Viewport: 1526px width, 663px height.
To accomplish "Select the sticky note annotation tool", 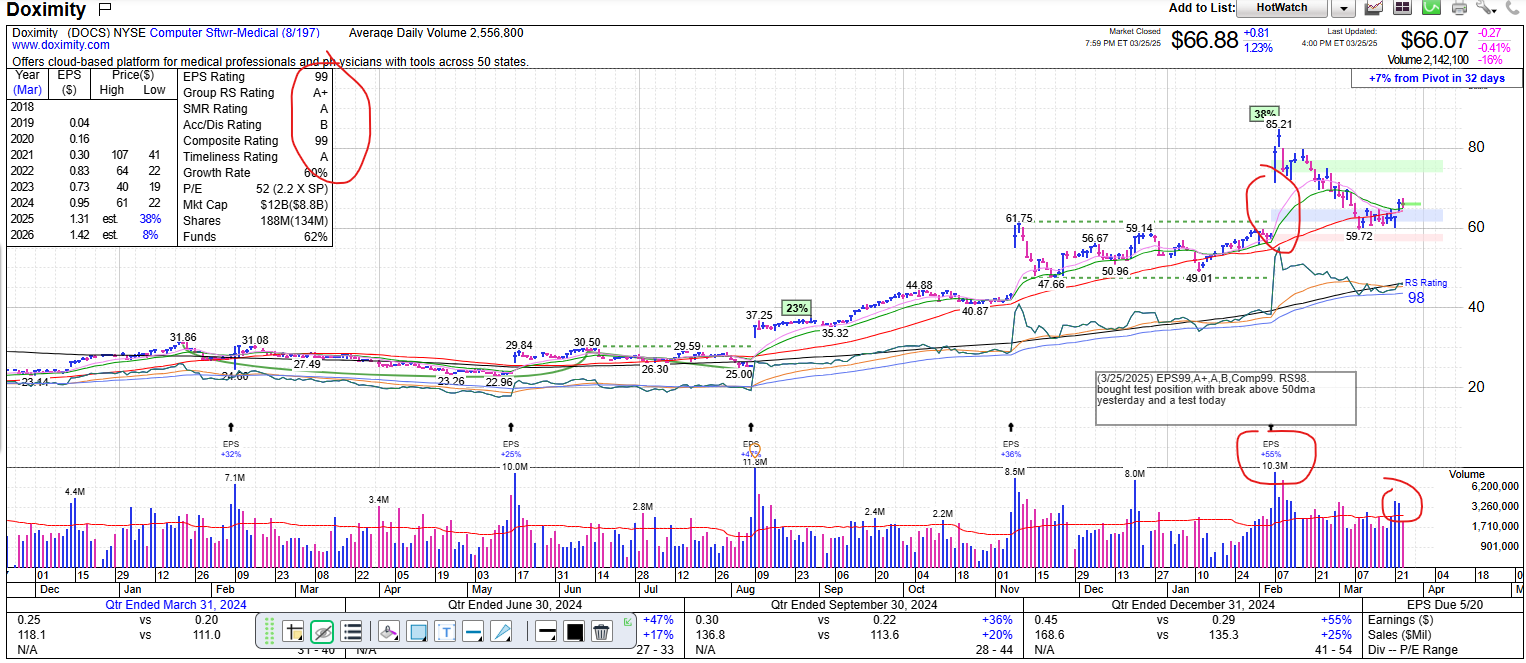I will coord(294,631).
